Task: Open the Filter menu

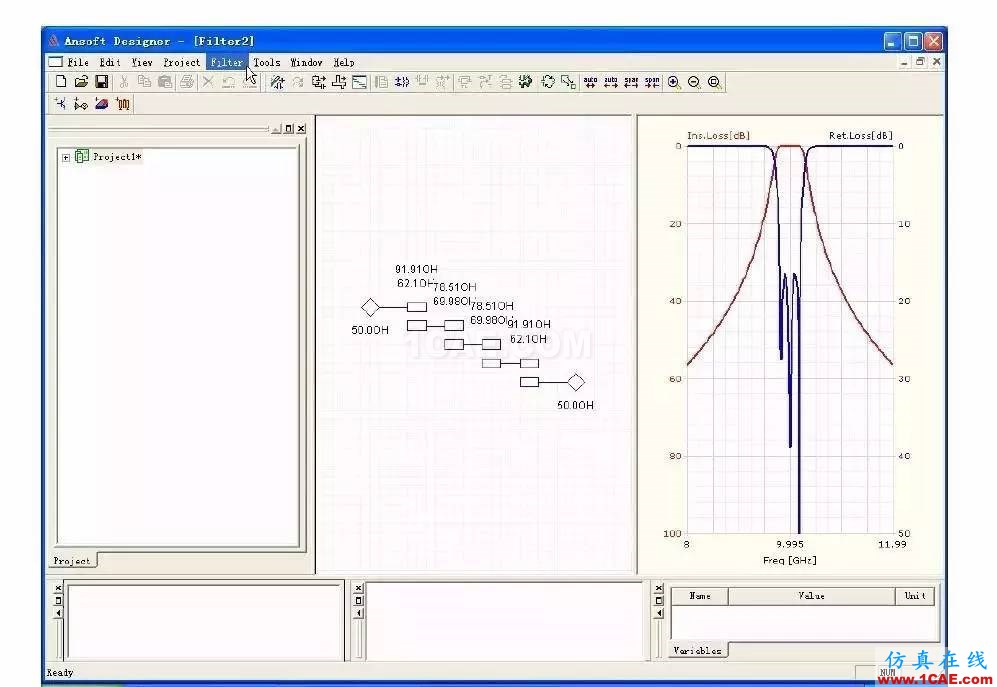Action: tap(226, 62)
